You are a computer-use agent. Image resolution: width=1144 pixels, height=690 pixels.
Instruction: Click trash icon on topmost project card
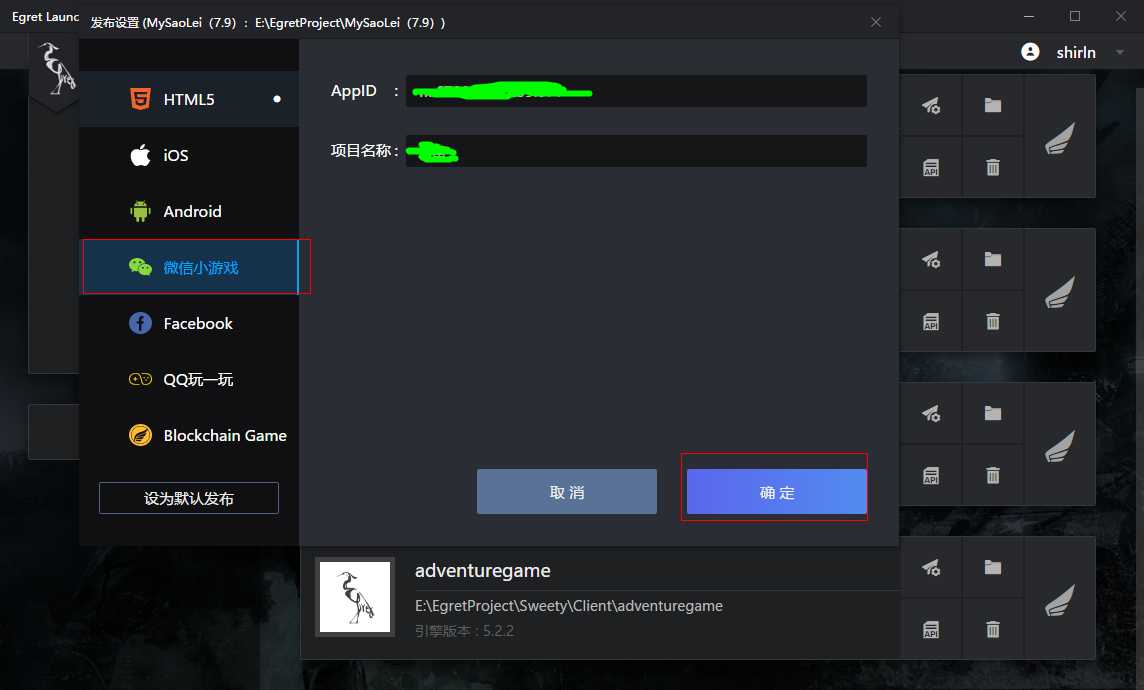click(993, 168)
